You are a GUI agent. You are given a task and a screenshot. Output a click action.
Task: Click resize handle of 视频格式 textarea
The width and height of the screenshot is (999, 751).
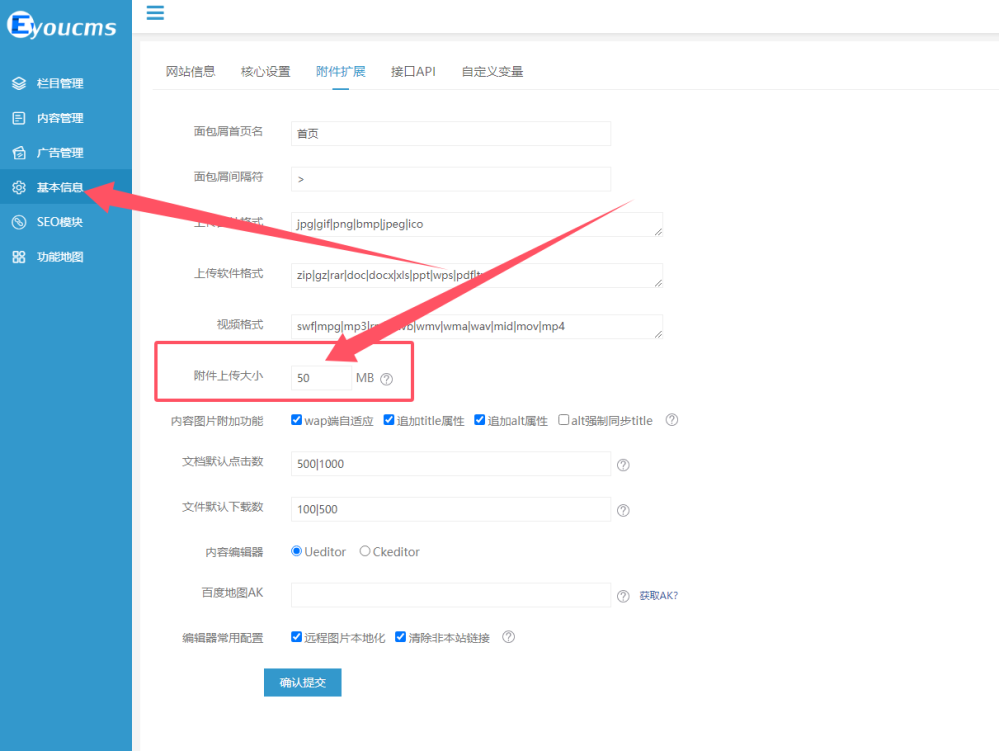[658, 334]
